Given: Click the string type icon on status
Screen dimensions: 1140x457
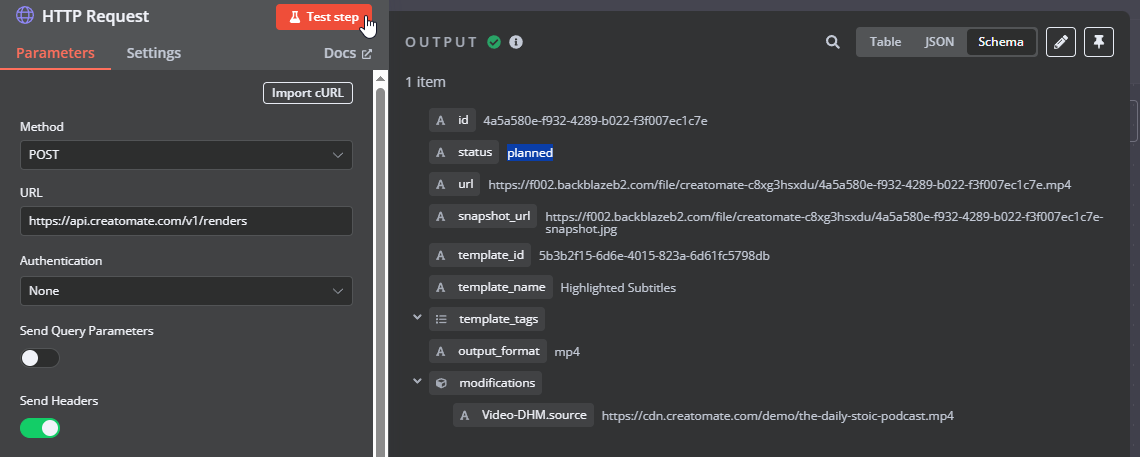Looking at the screenshot, I should click(440, 153).
